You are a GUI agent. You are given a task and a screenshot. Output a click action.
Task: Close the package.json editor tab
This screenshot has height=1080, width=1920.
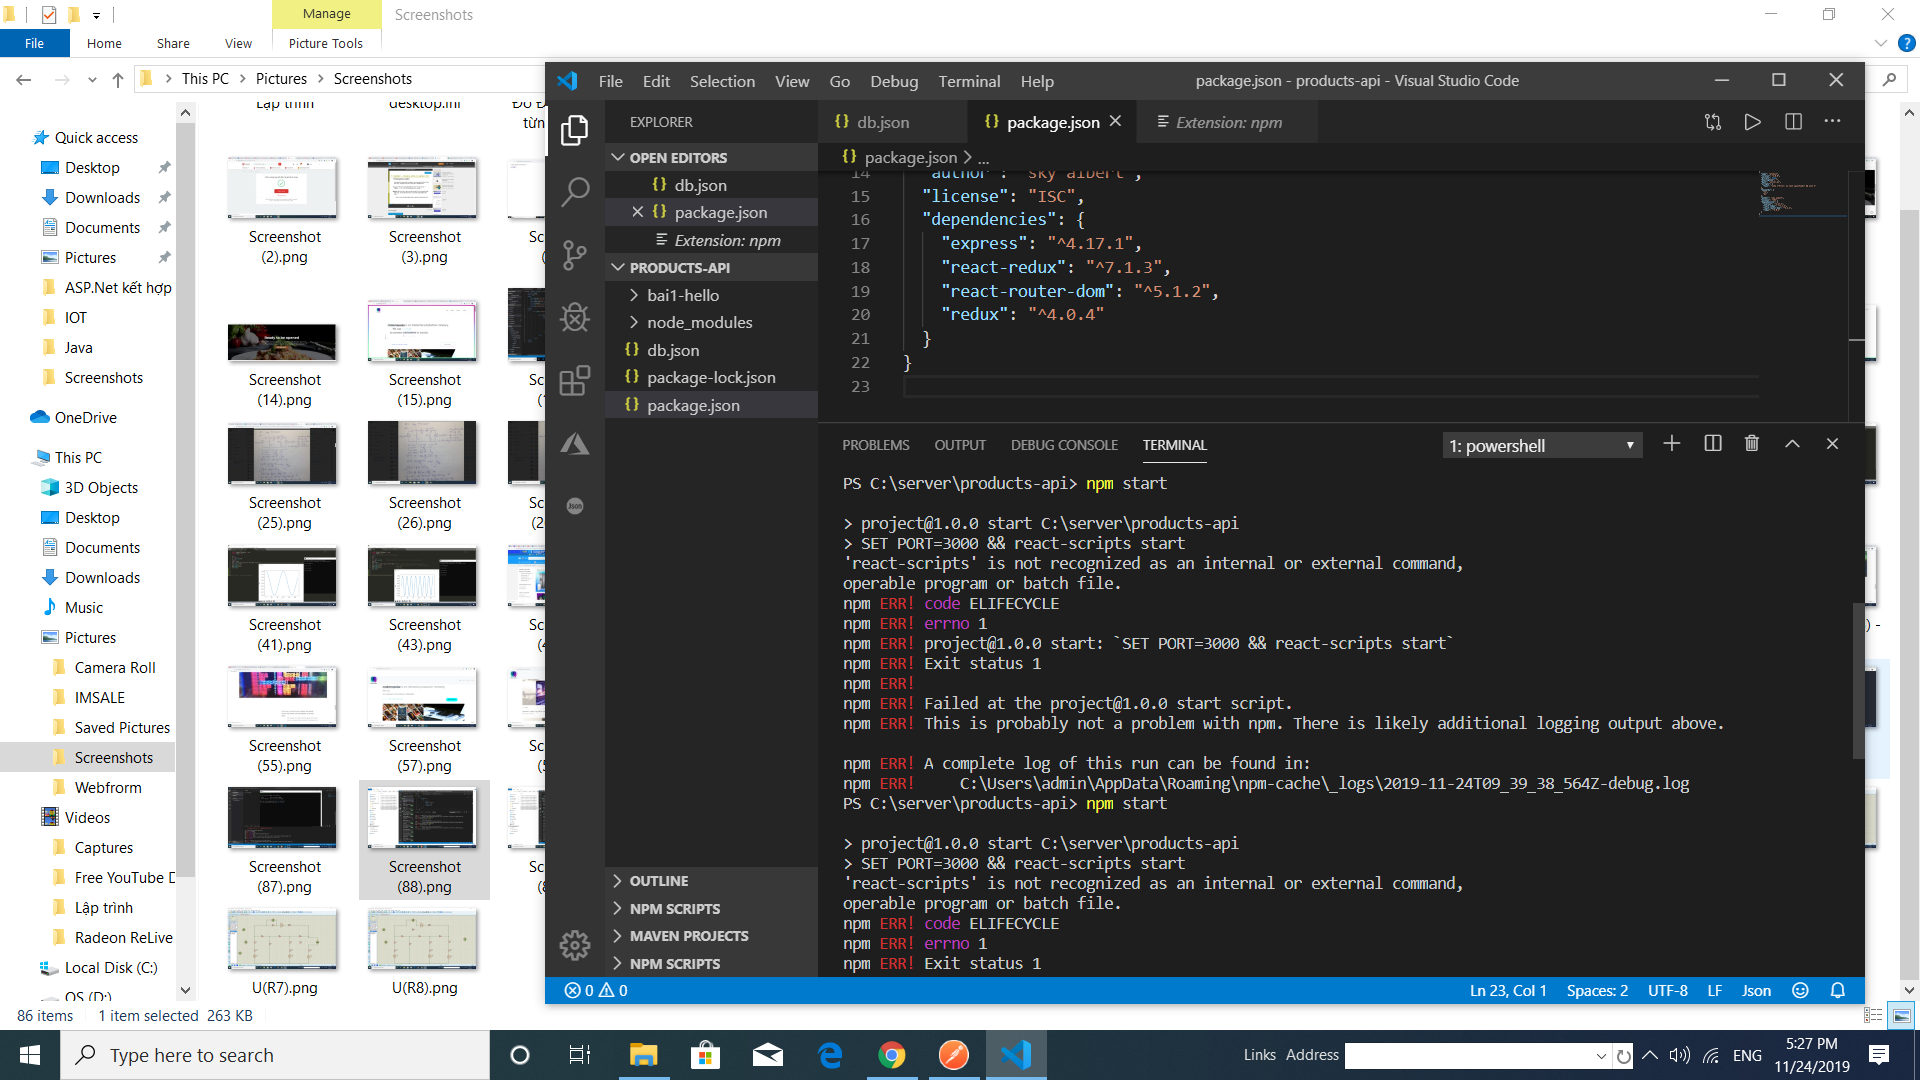[1115, 121]
